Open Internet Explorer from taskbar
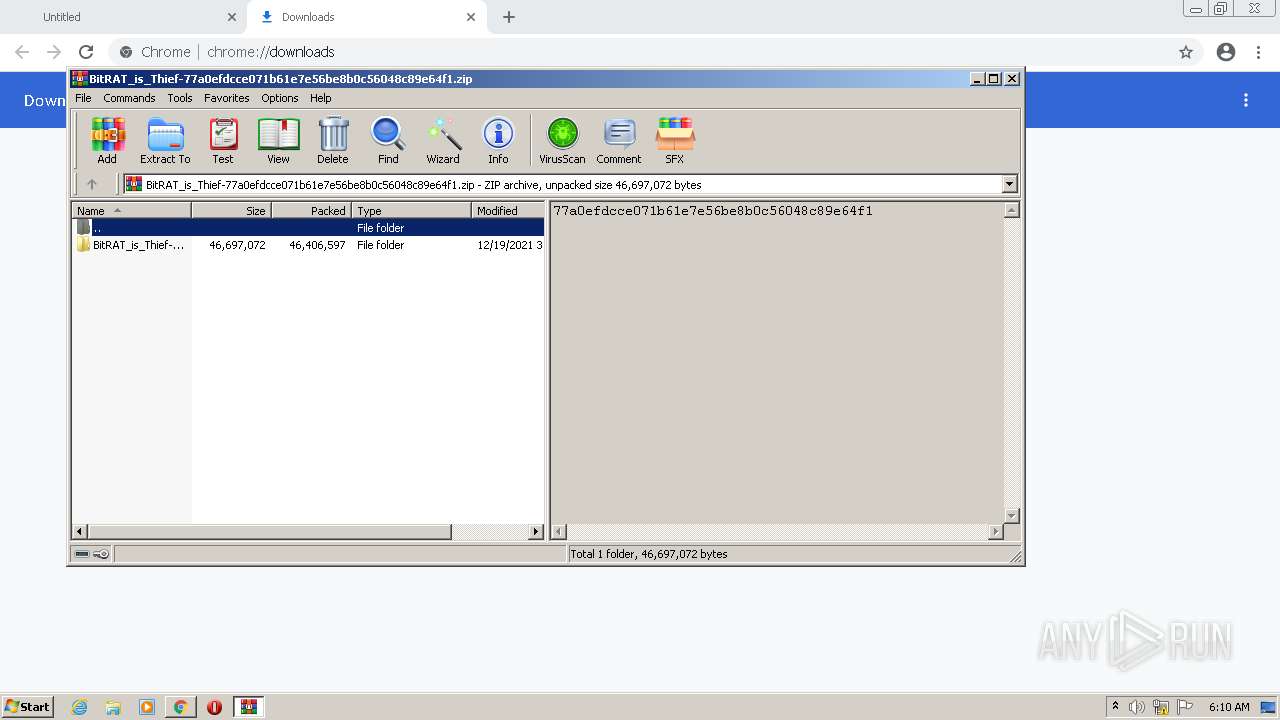This screenshot has width=1280, height=720. tap(80, 707)
